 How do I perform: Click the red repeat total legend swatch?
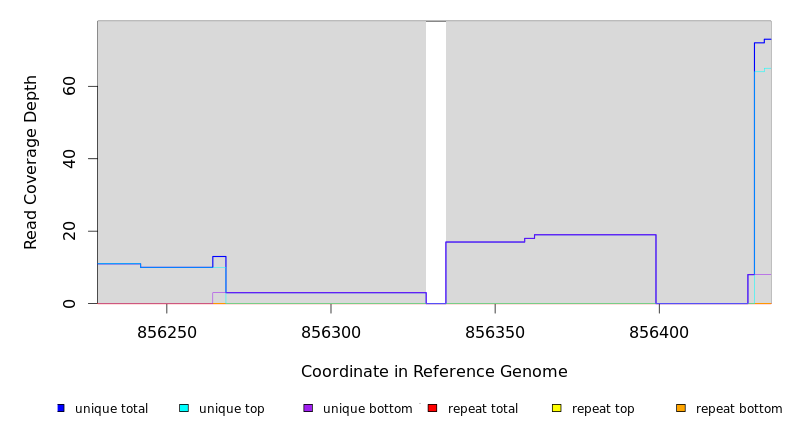(x=432, y=408)
